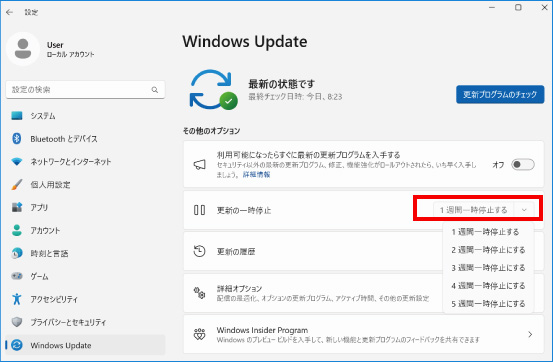Select 3 週間一時停止にする option
553x362 pixels.
point(488,268)
